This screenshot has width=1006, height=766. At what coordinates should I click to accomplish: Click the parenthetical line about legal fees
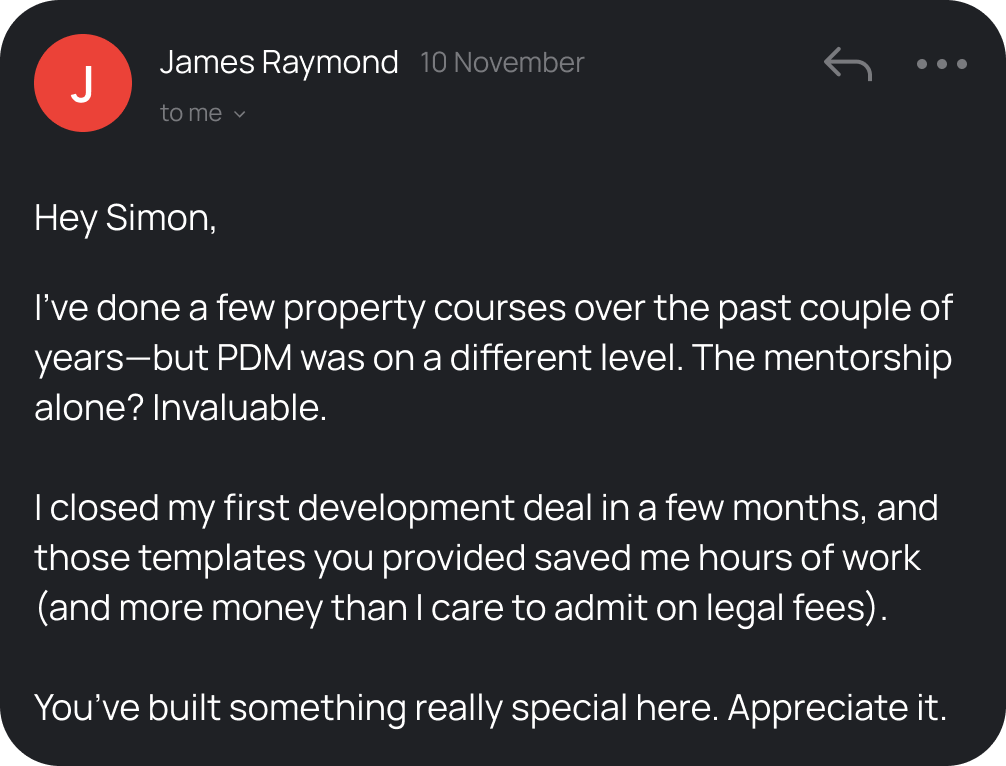tap(461, 608)
